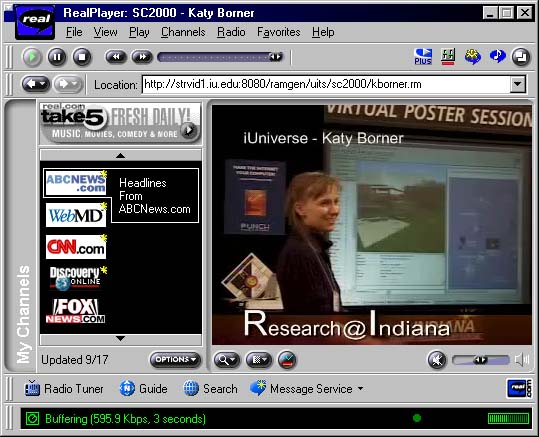Click the volume slider
The height and width of the screenshot is (437, 539).
(481, 360)
